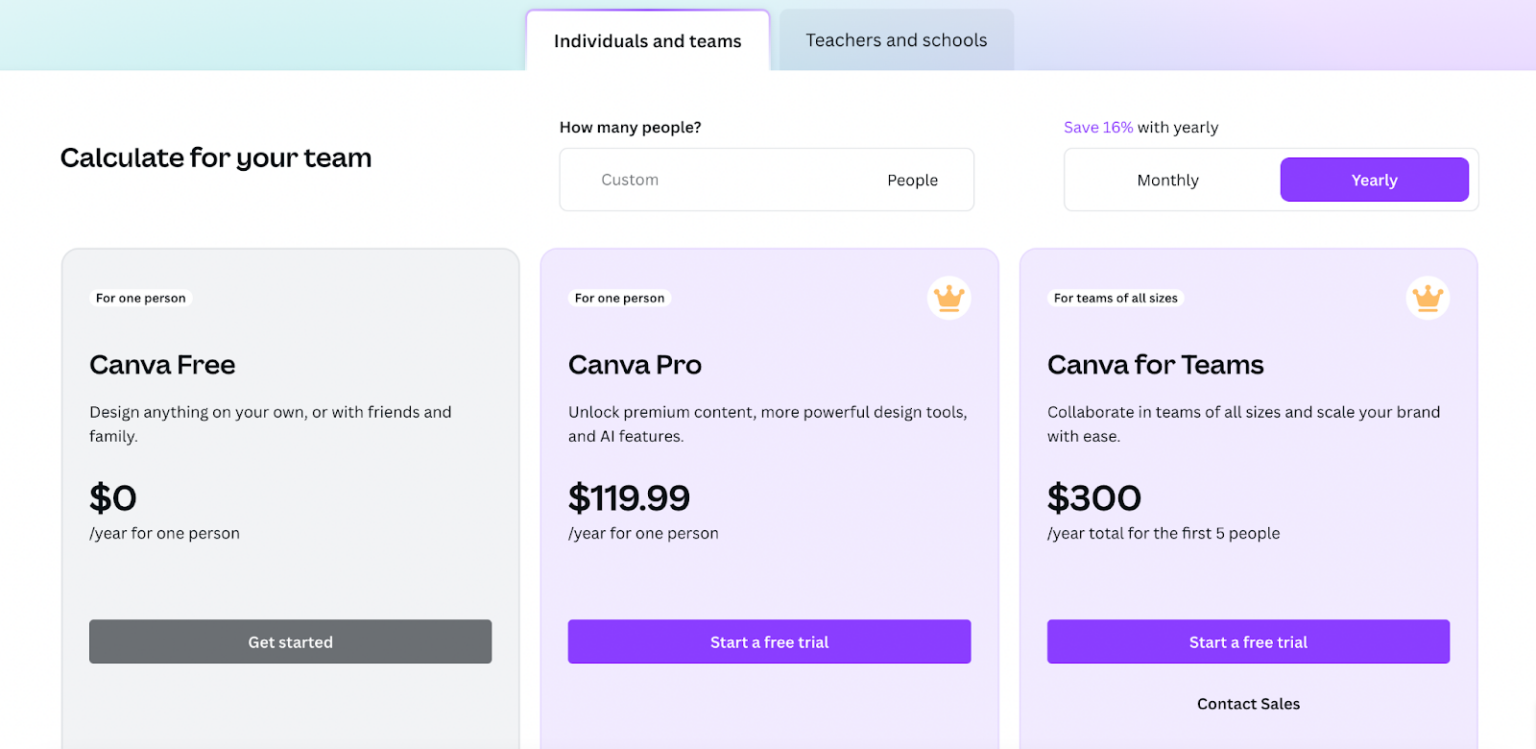Click the Contact Sales link

click(x=1248, y=704)
